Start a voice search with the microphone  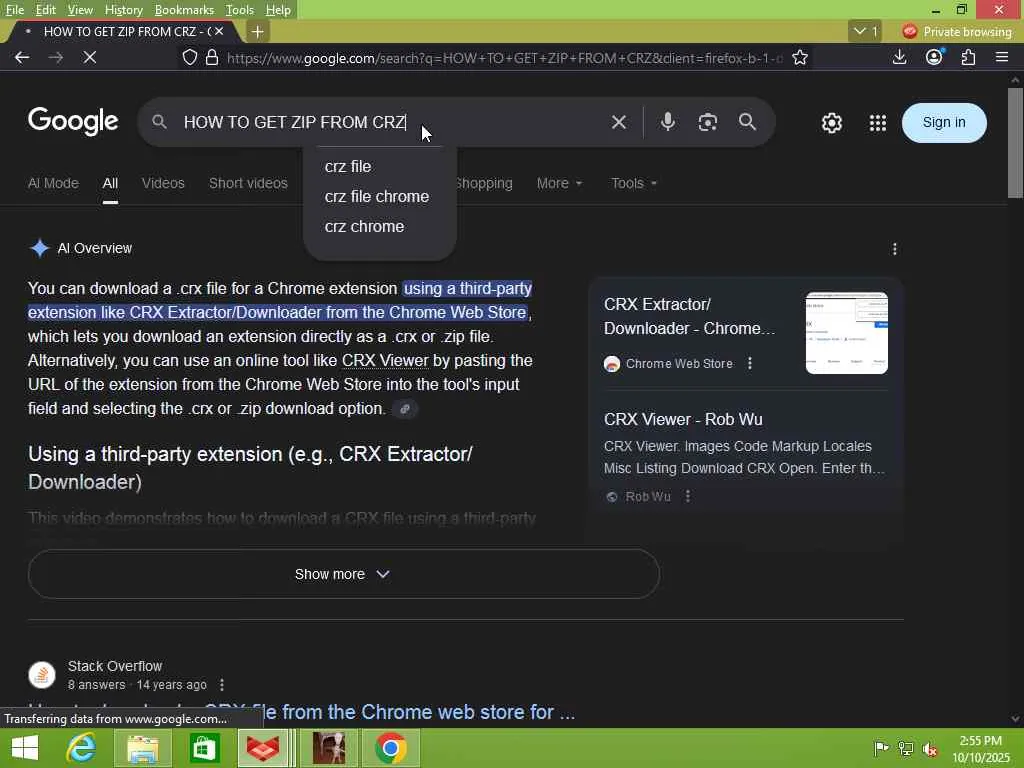click(667, 122)
